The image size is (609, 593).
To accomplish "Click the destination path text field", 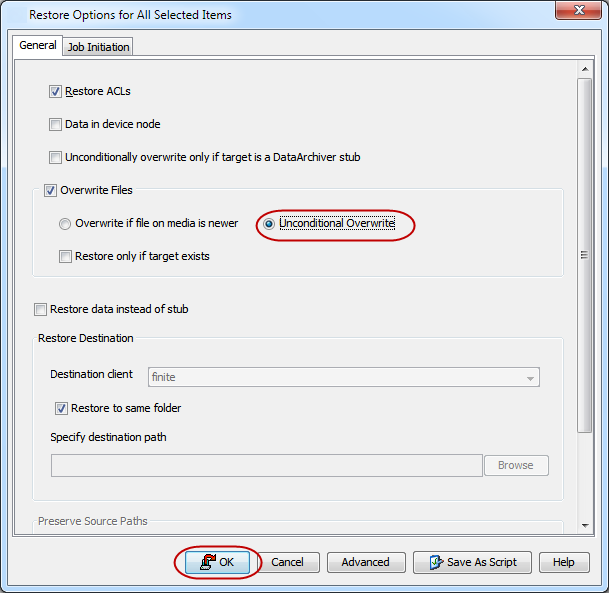I will (x=267, y=466).
